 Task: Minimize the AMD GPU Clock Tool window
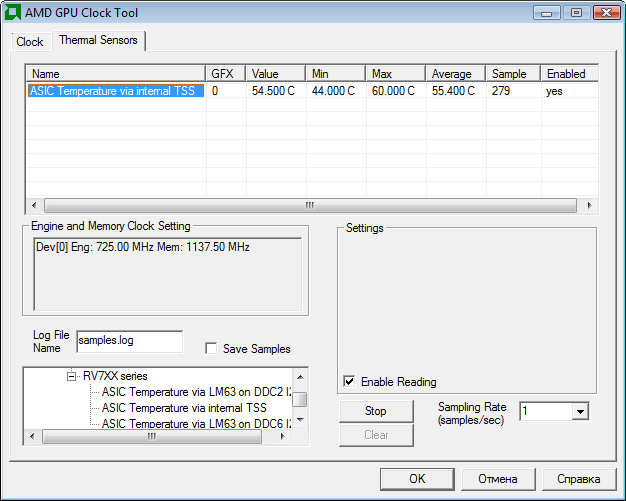[x=547, y=13]
